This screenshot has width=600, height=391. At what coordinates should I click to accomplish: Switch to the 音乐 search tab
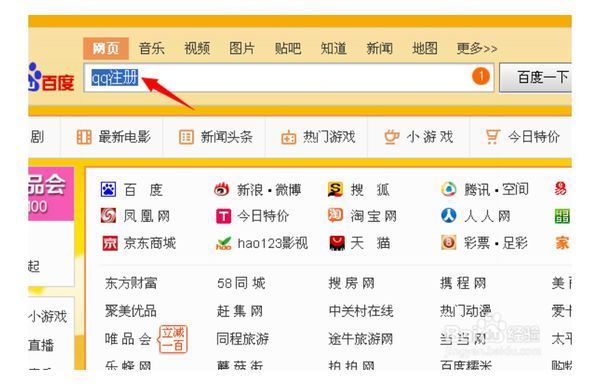click(152, 48)
